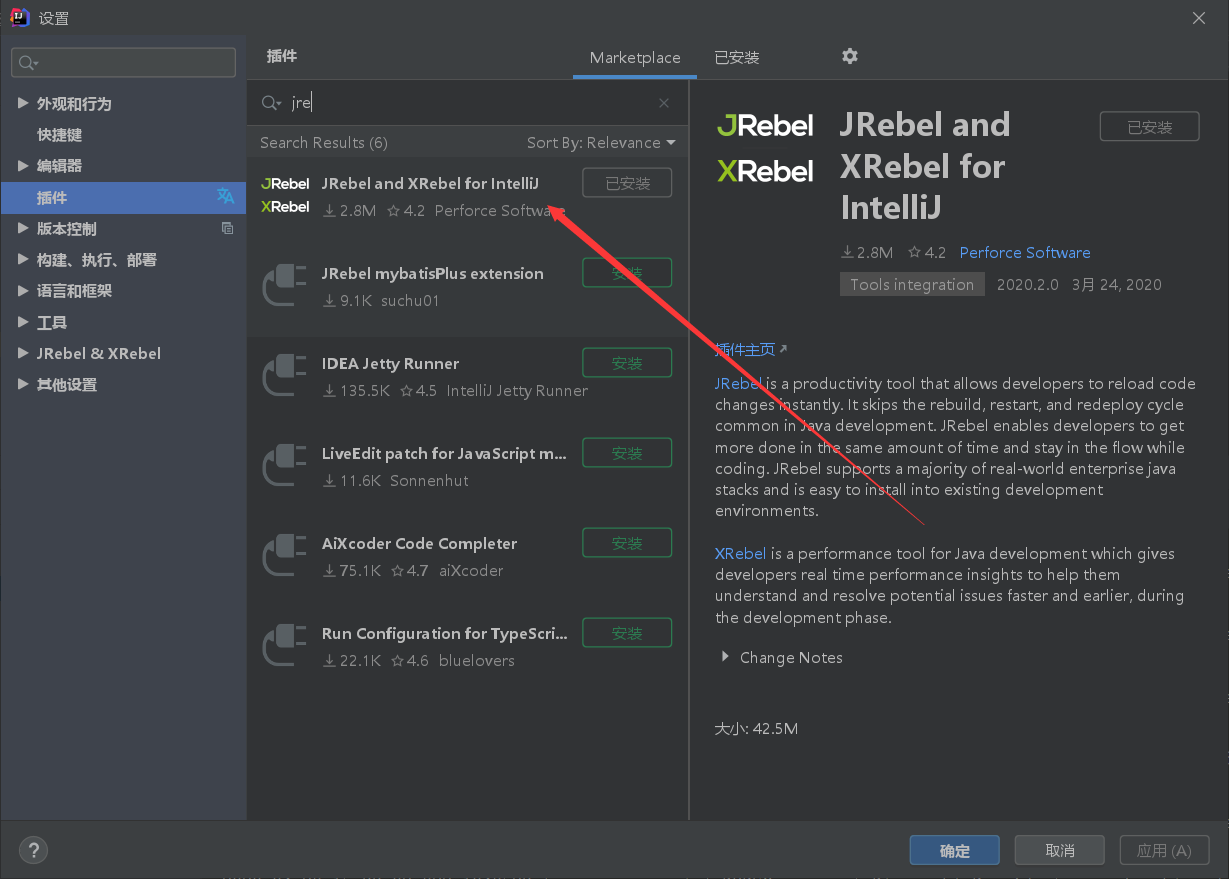
Task: Close the settings dialog window
Action: (x=1198, y=17)
